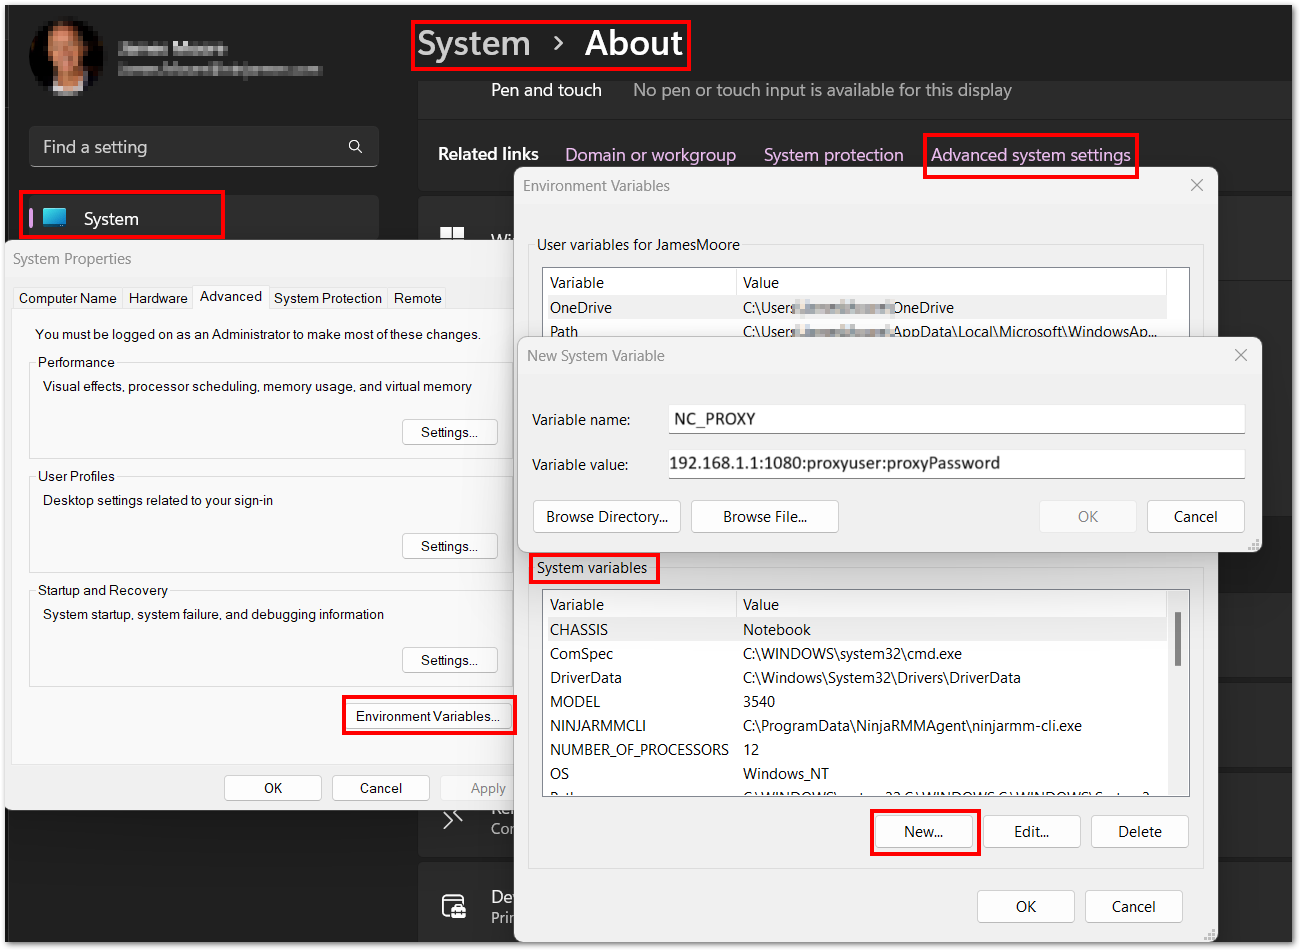
Task: Click Edit for the selected system variable
Action: point(1031,831)
